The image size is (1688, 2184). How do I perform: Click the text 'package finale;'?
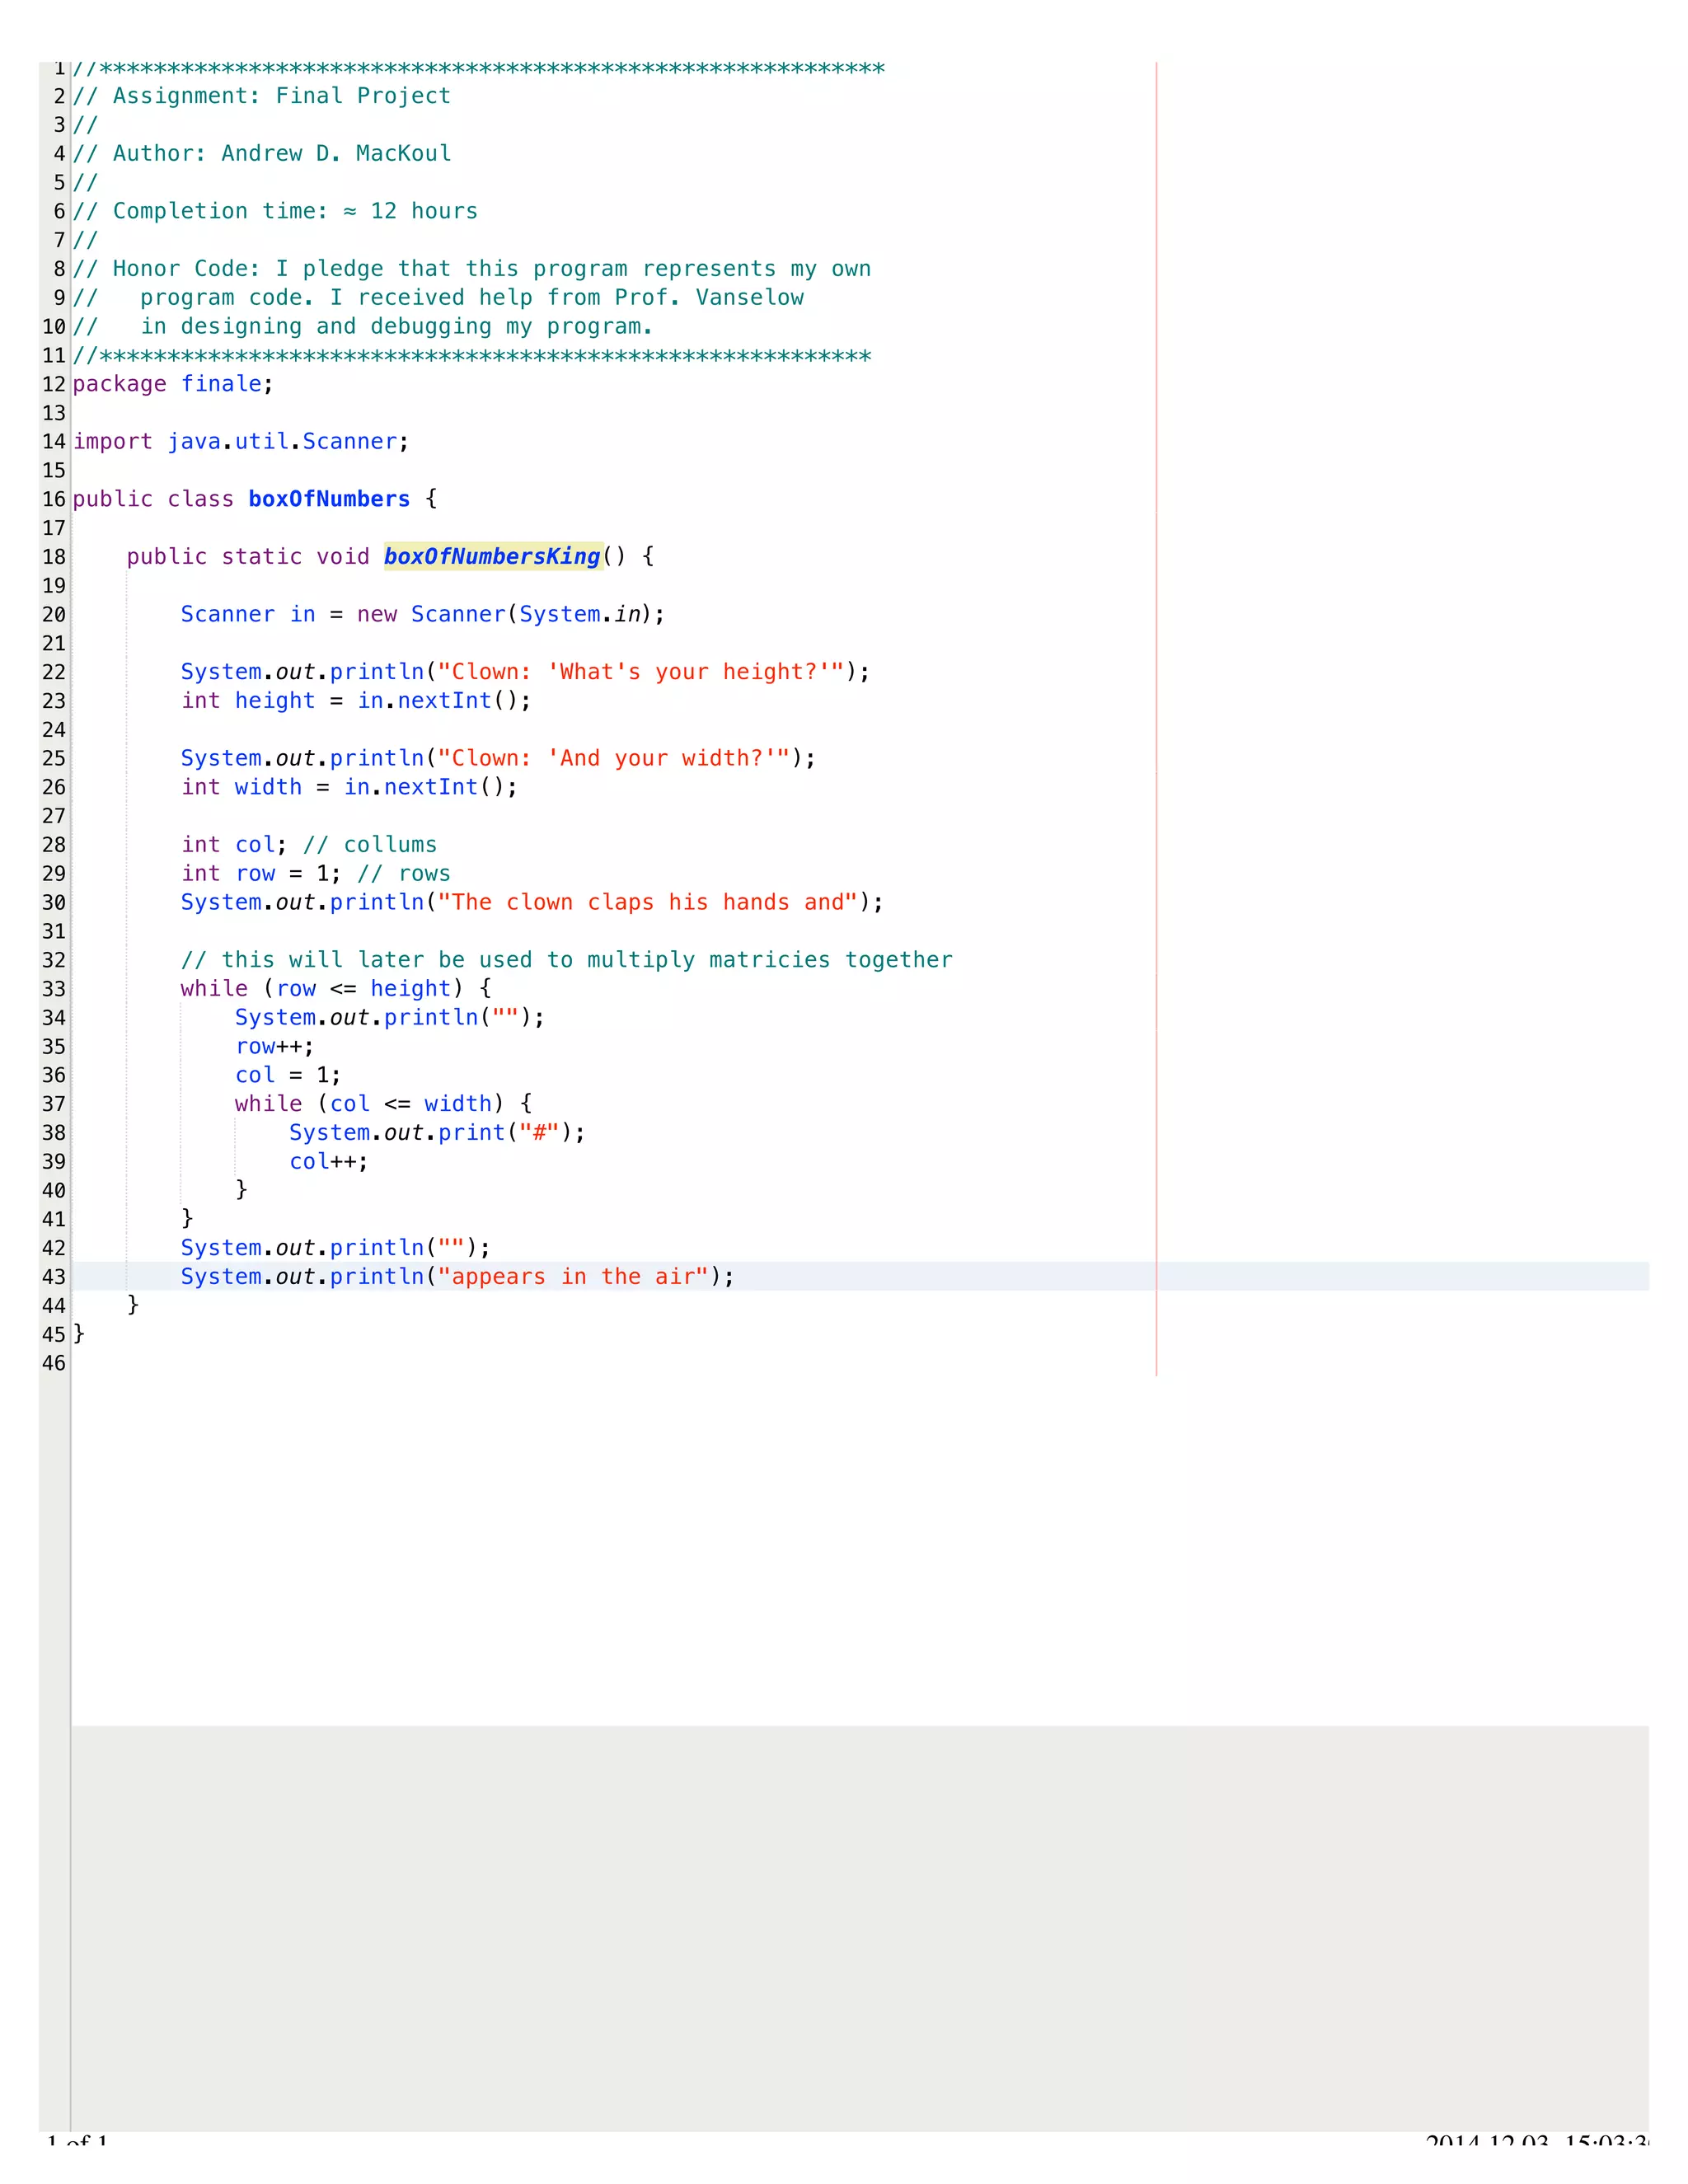pos(173,385)
